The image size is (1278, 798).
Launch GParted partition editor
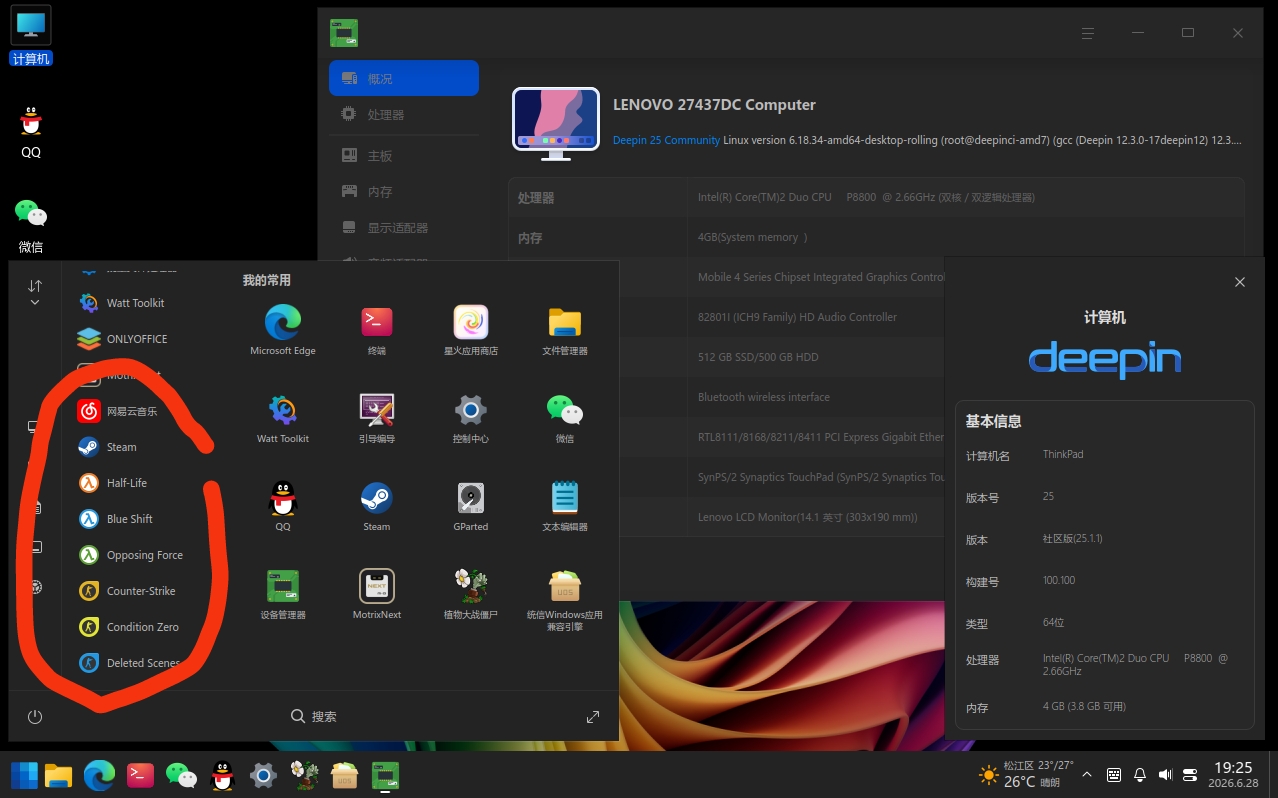coord(471,506)
